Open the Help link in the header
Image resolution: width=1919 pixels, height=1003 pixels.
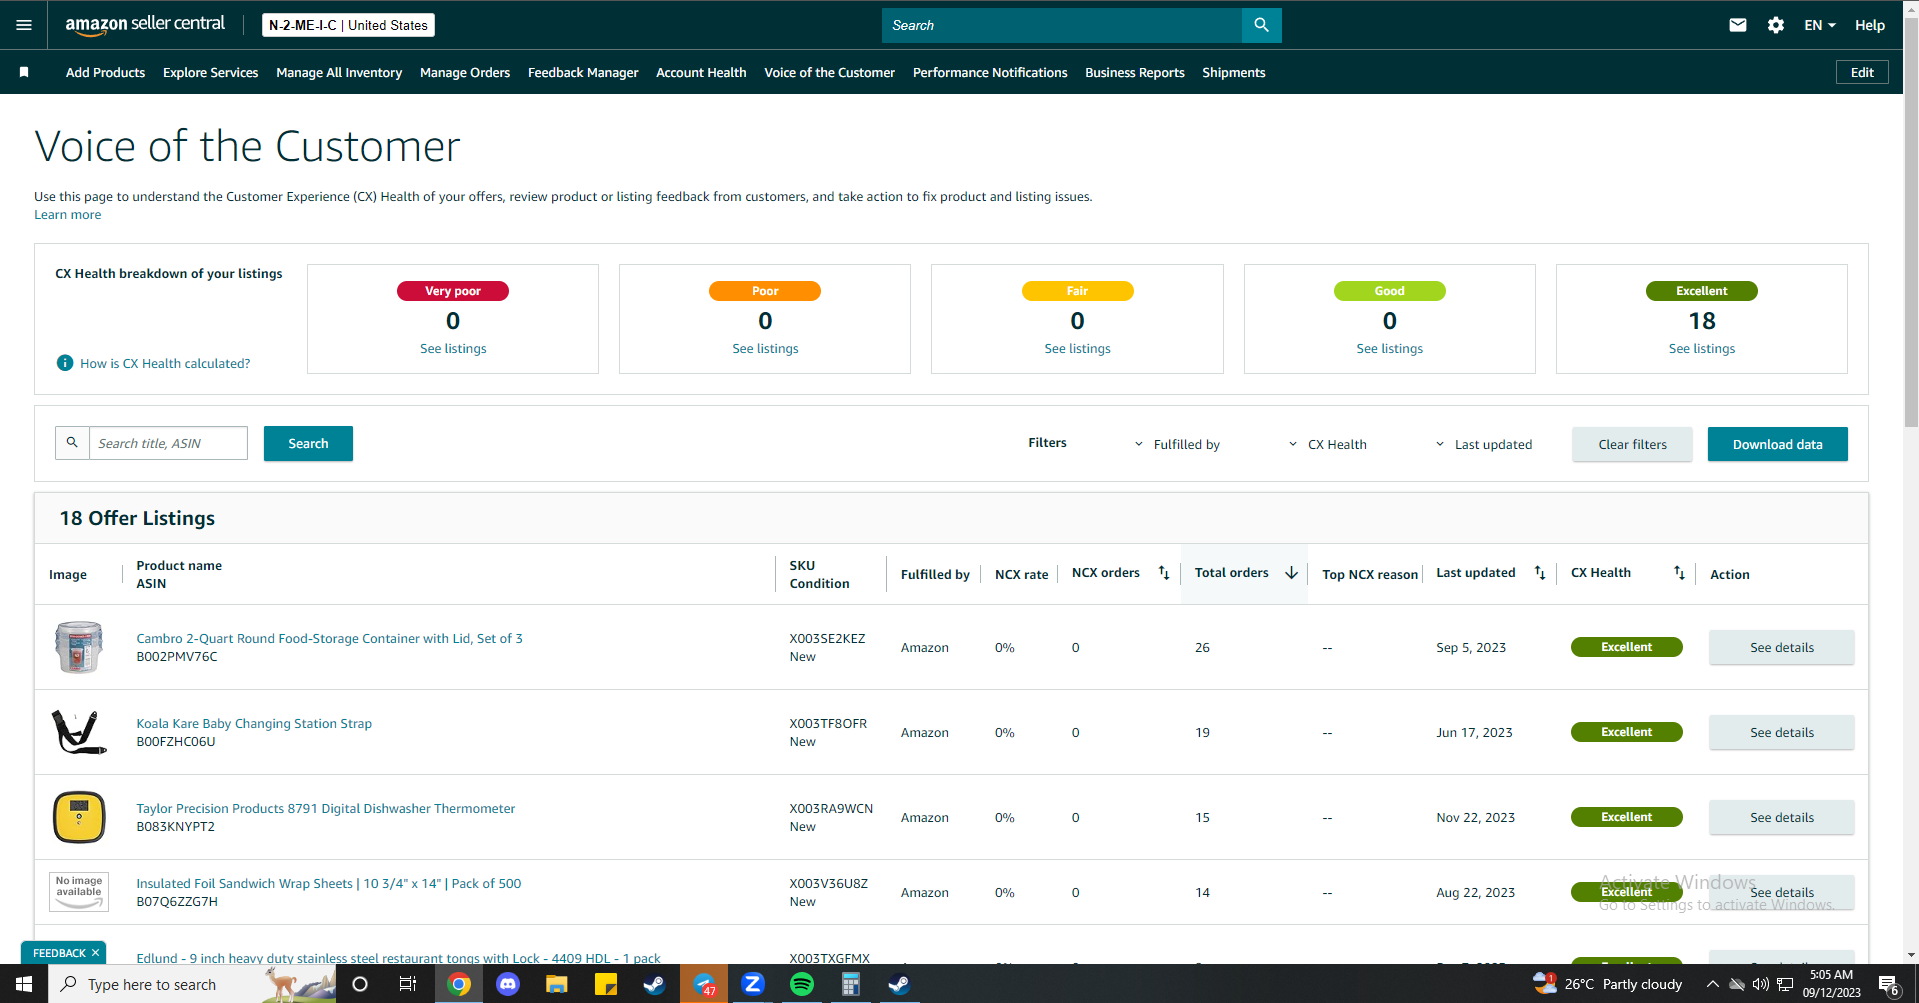[1869, 25]
